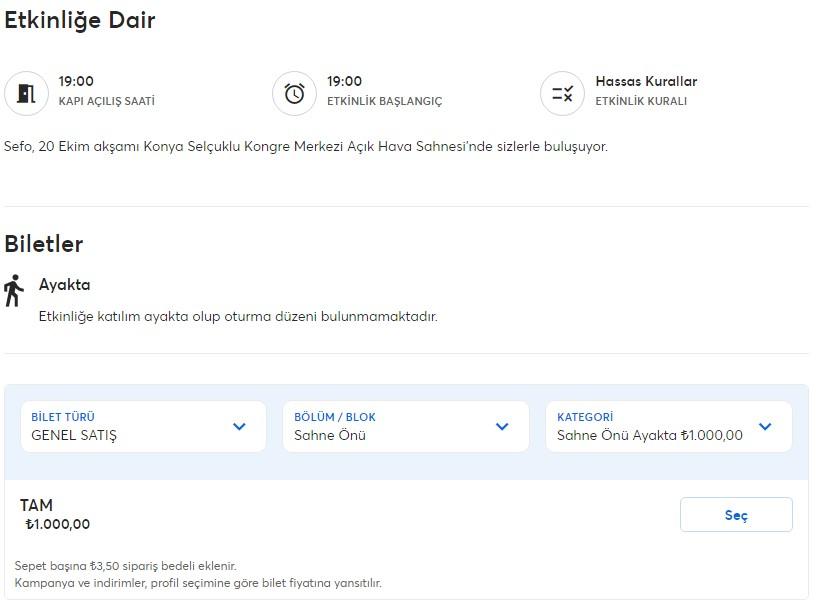Click the Kampanya ve indirimler note

(x=198, y=583)
